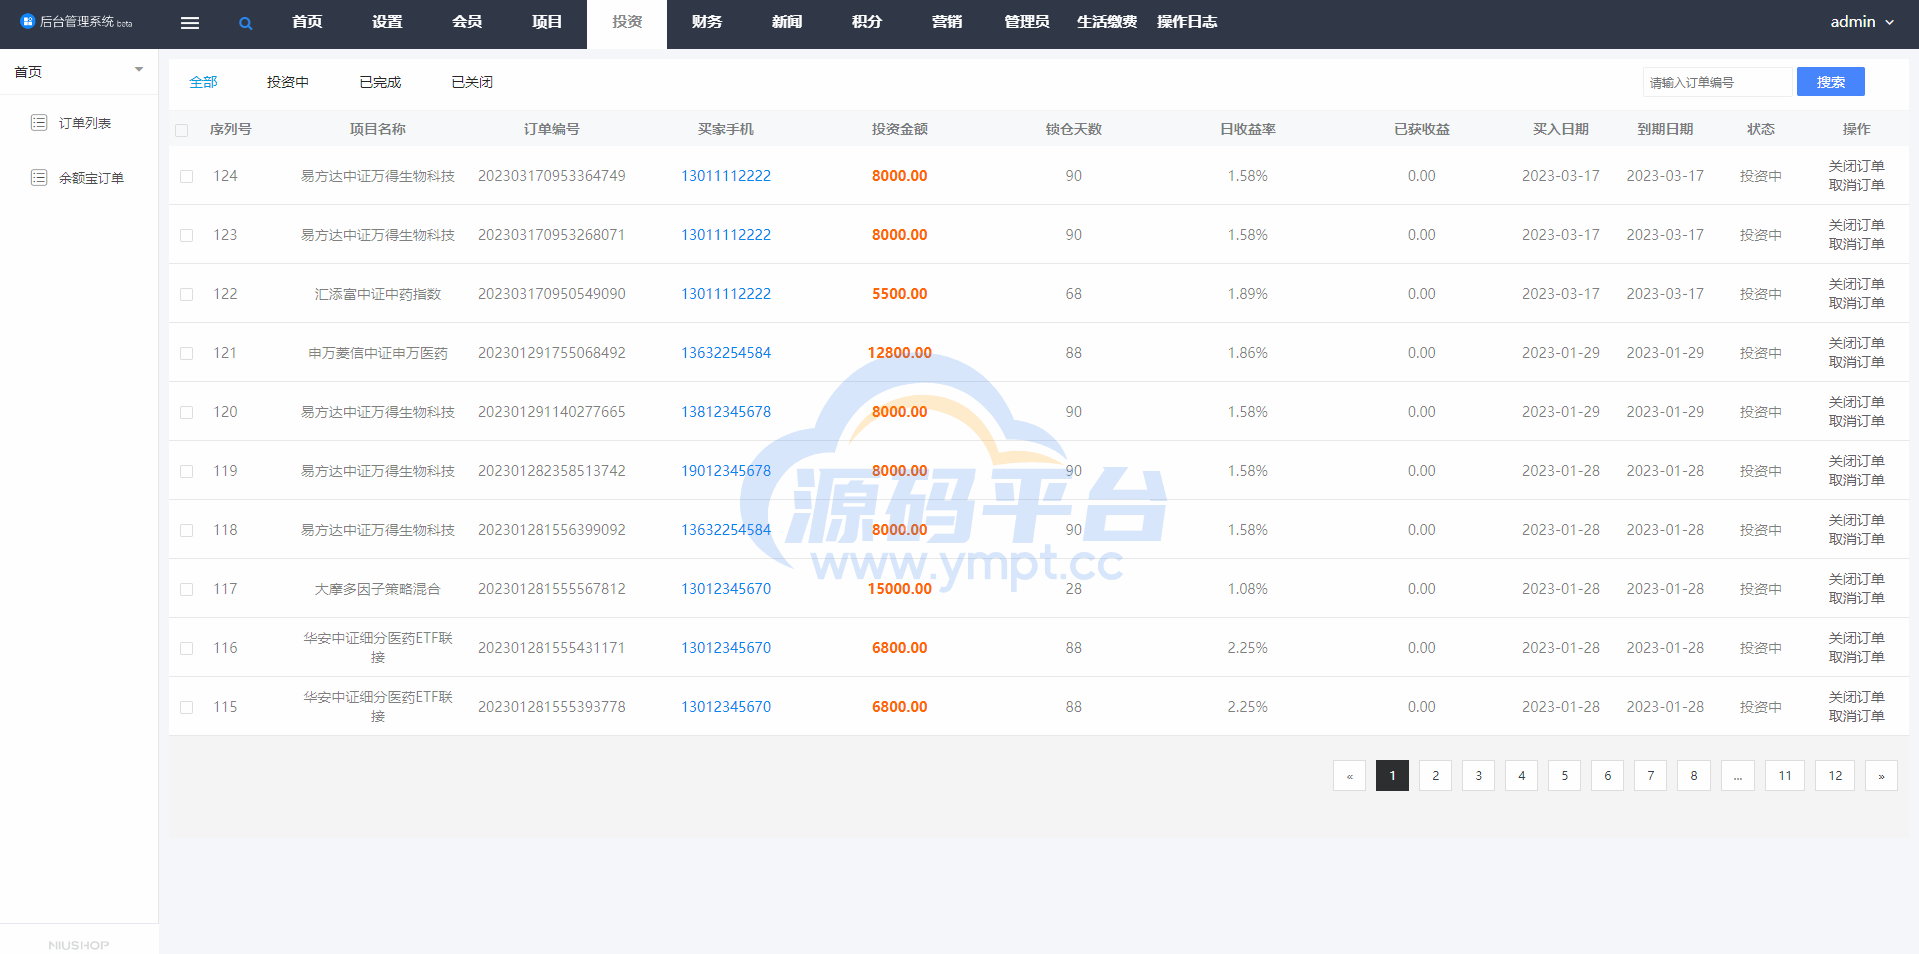Viewport: 1919px width, 954px height.
Task: Click the 15000.00 investment amount
Action: pyautogui.click(x=900, y=589)
